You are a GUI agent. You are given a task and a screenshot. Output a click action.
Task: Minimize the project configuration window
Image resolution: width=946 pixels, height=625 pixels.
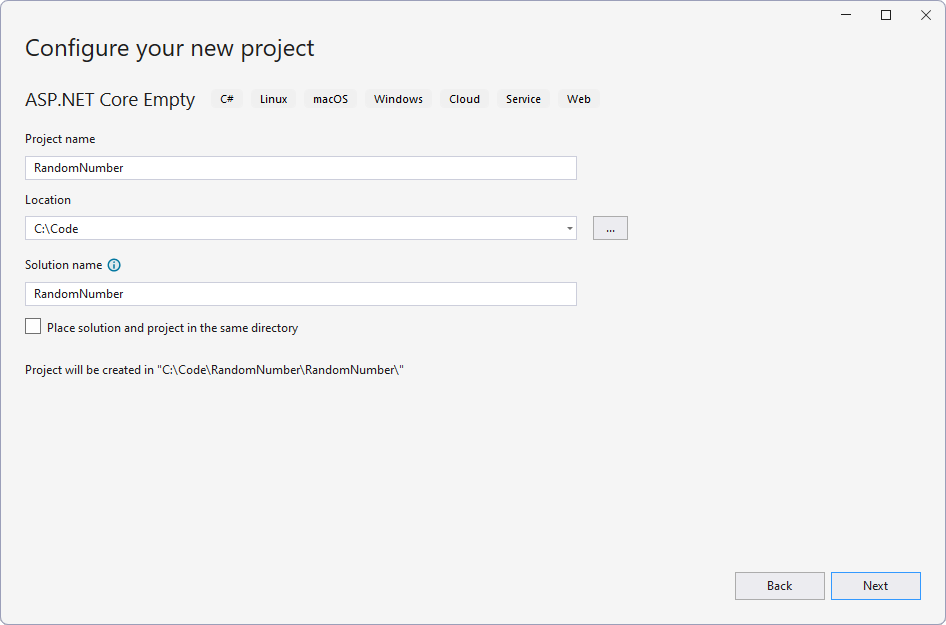point(845,15)
